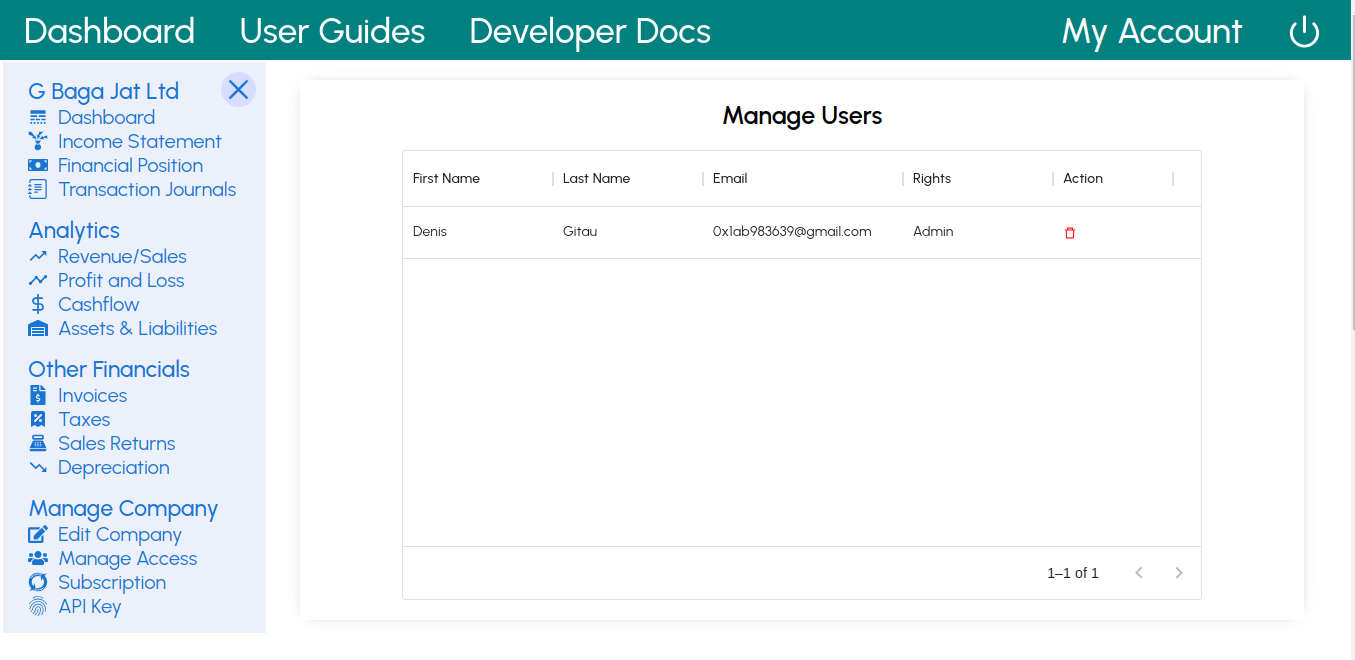
Task: Click the Taxes percent icon
Action: tap(38, 420)
